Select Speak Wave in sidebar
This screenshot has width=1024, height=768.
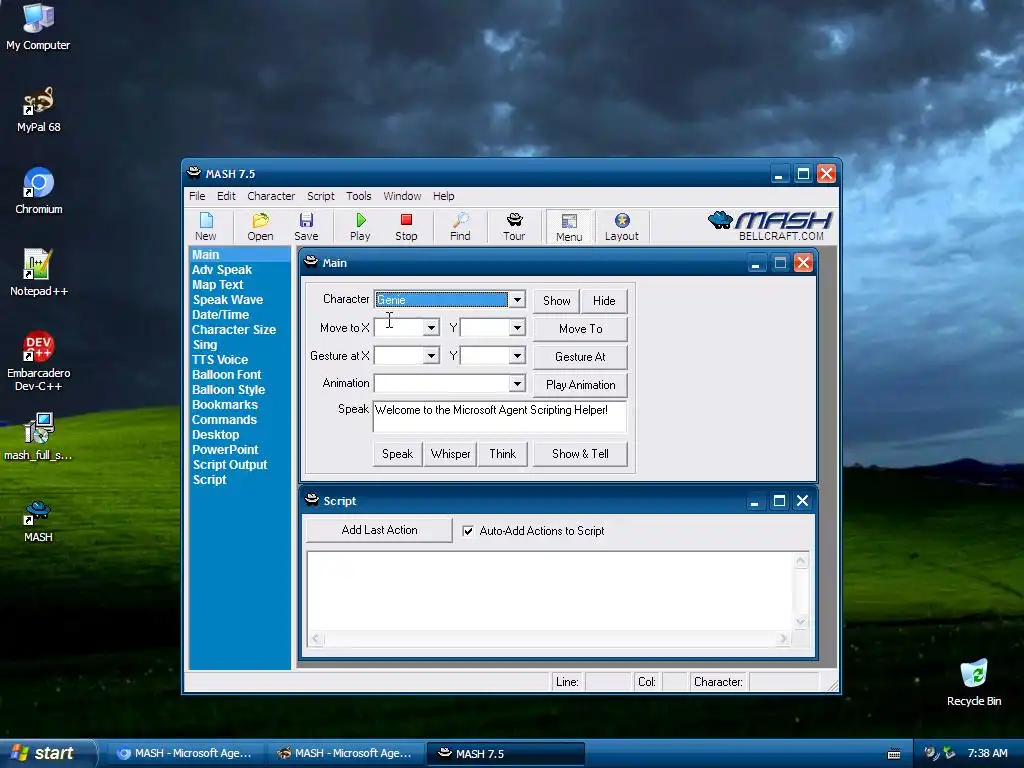coord(228,300)
